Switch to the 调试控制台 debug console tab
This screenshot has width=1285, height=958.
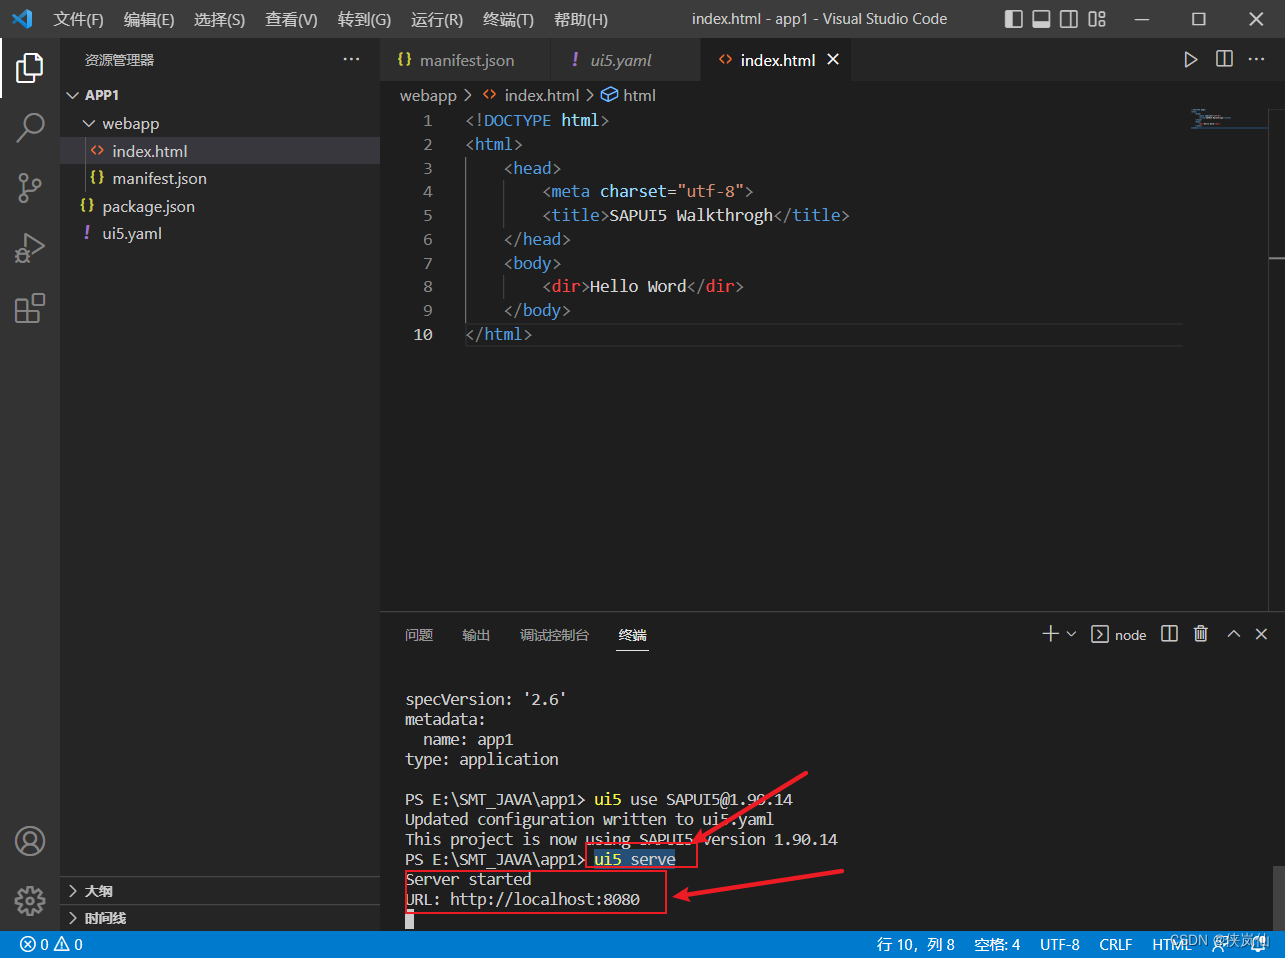[554, 635]
